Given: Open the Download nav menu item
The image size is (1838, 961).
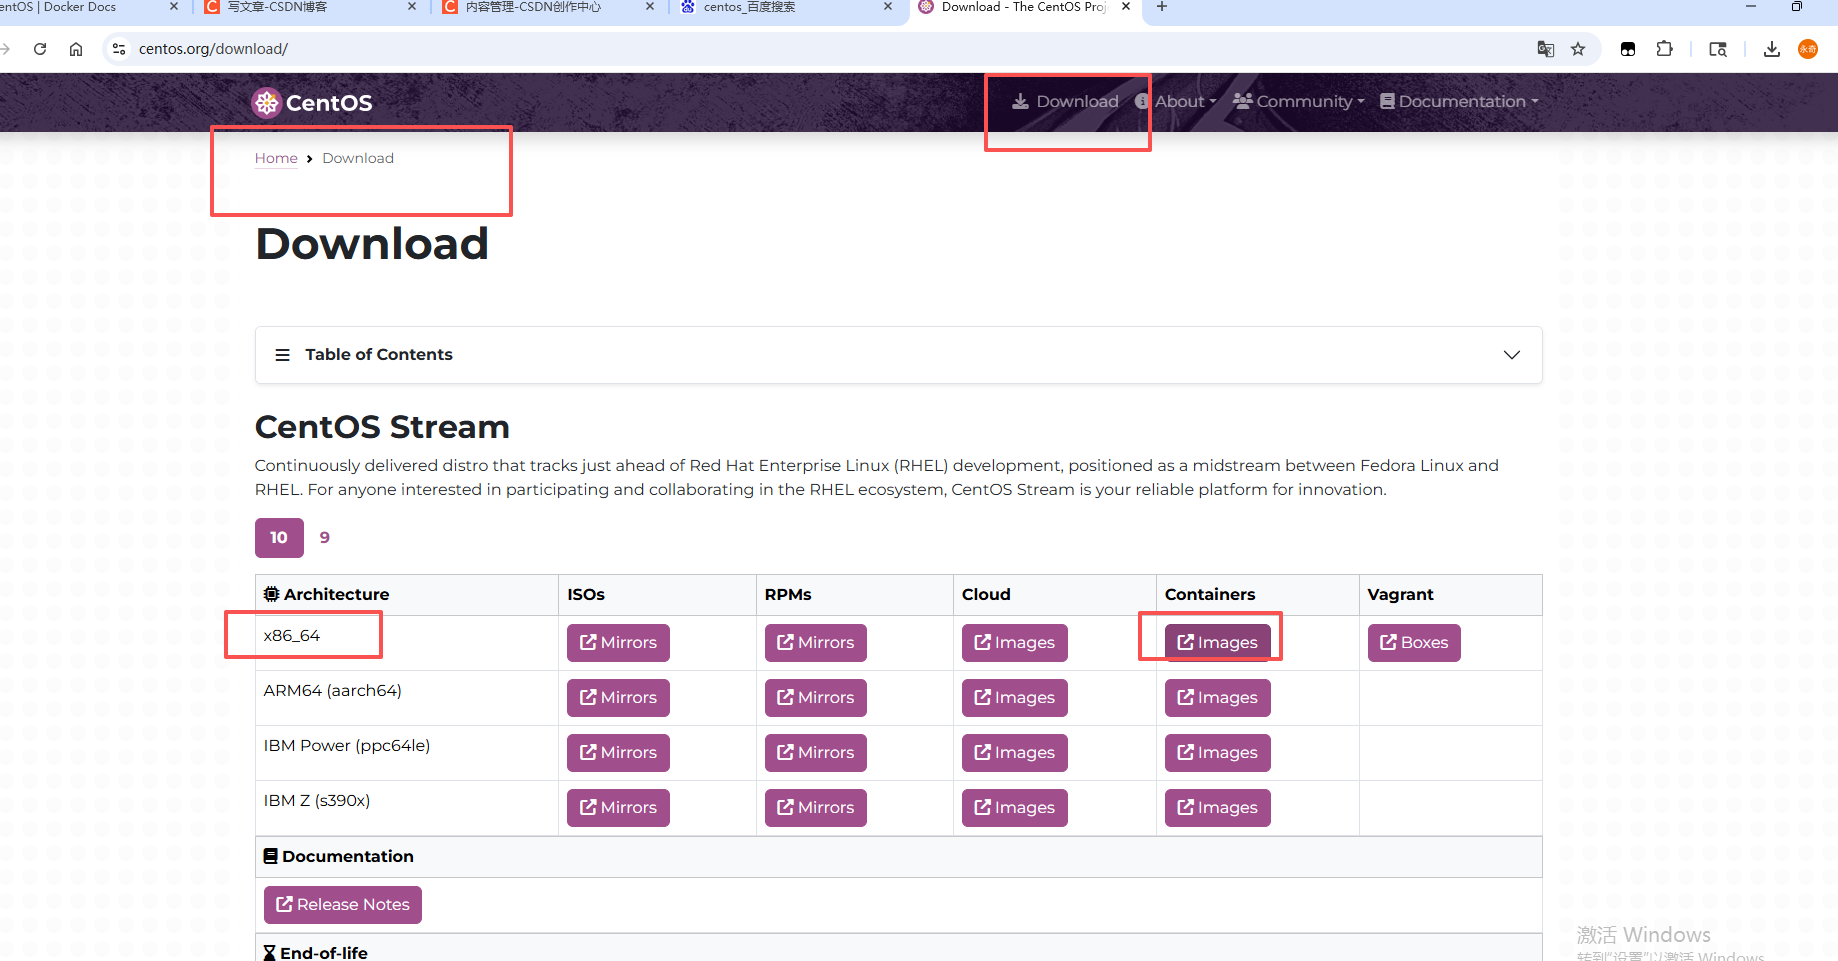Looking at the screenshot, I should pos(1065,101).
